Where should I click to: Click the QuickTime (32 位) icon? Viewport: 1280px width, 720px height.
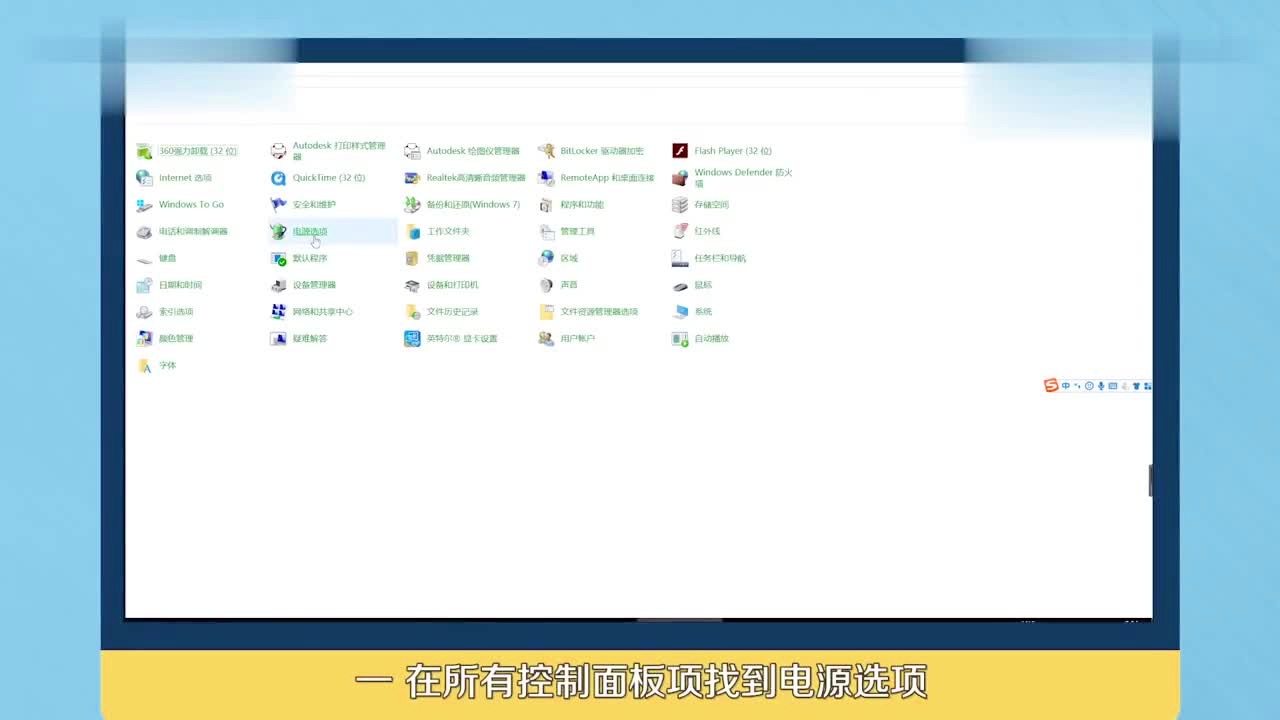click(x=278, y=178)
